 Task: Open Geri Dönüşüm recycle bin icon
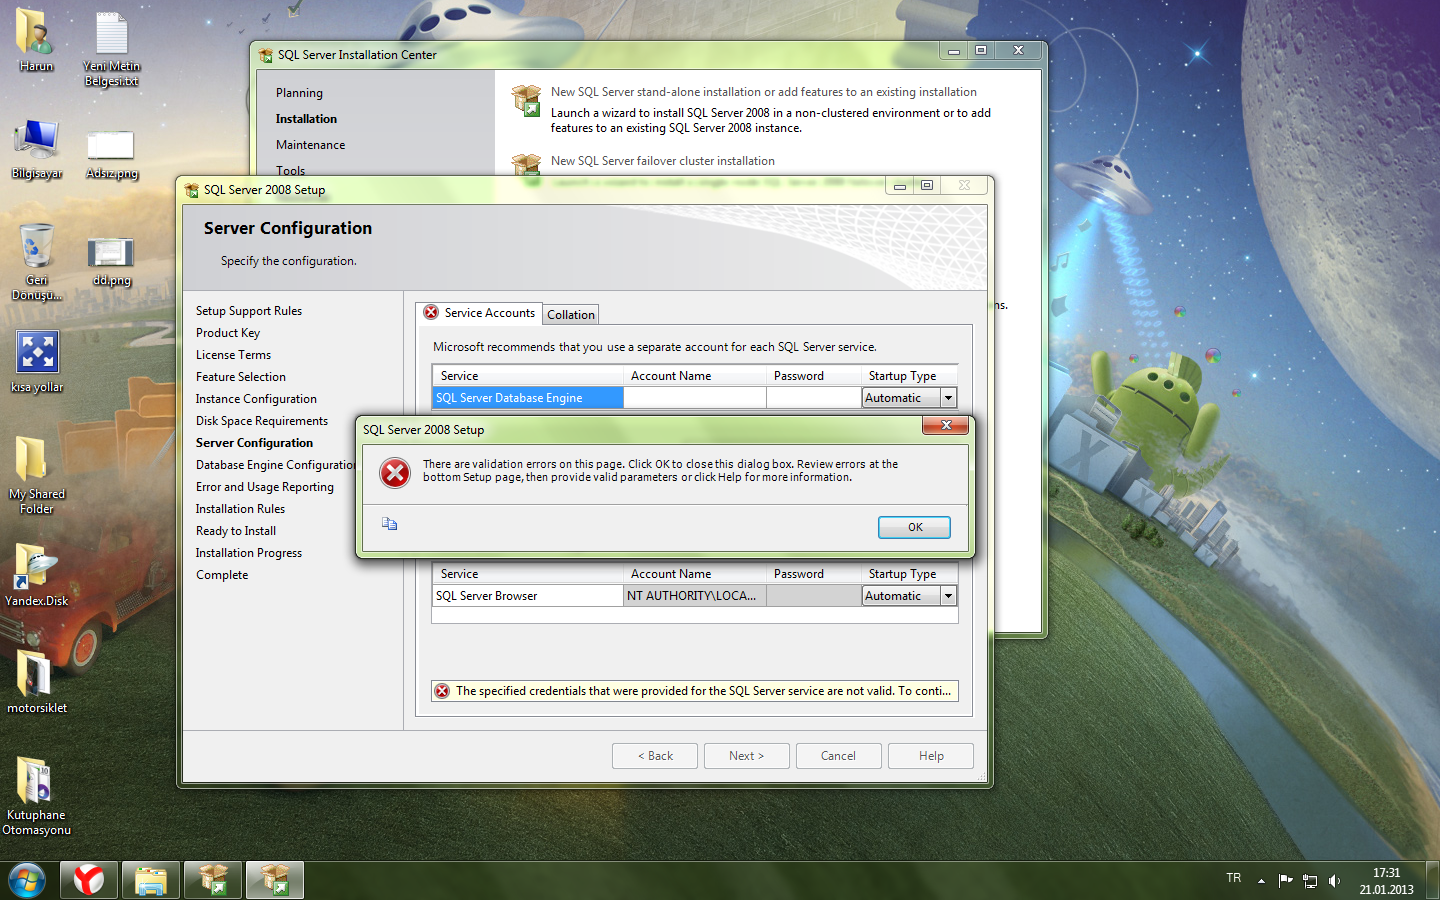tap(36, 261)
